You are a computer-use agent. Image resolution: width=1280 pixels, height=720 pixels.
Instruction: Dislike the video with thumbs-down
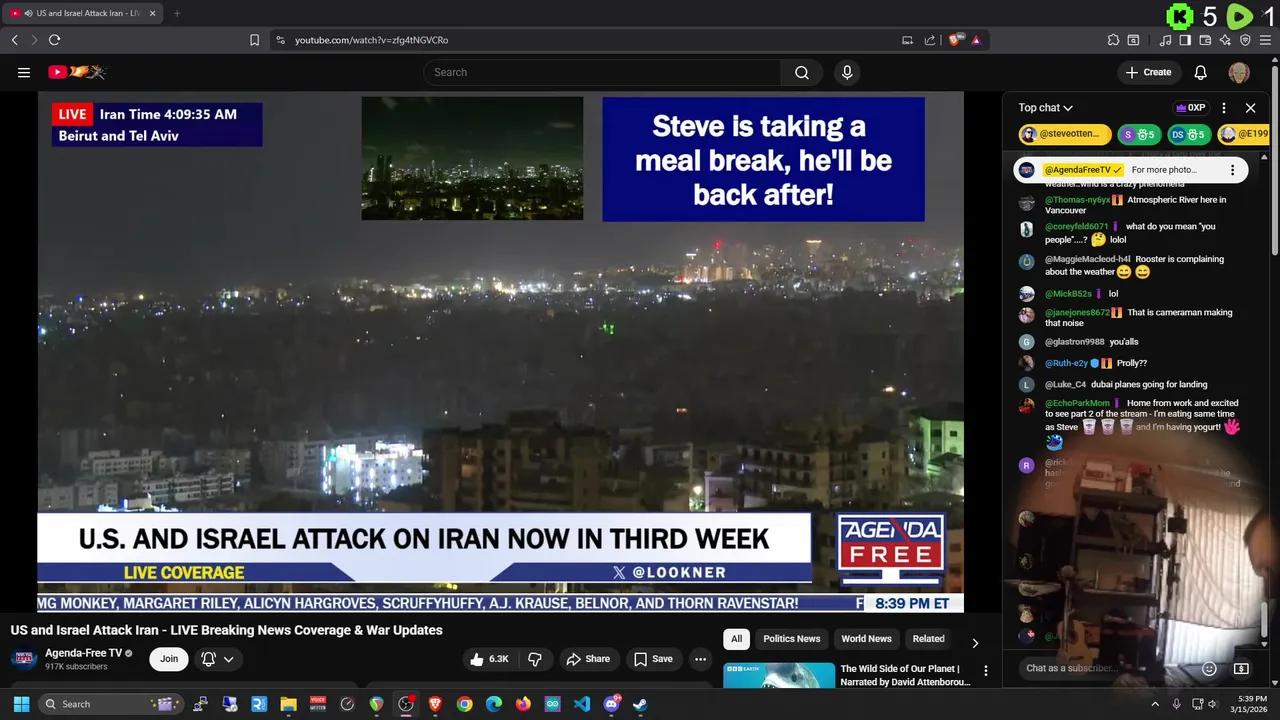point(535,659)
